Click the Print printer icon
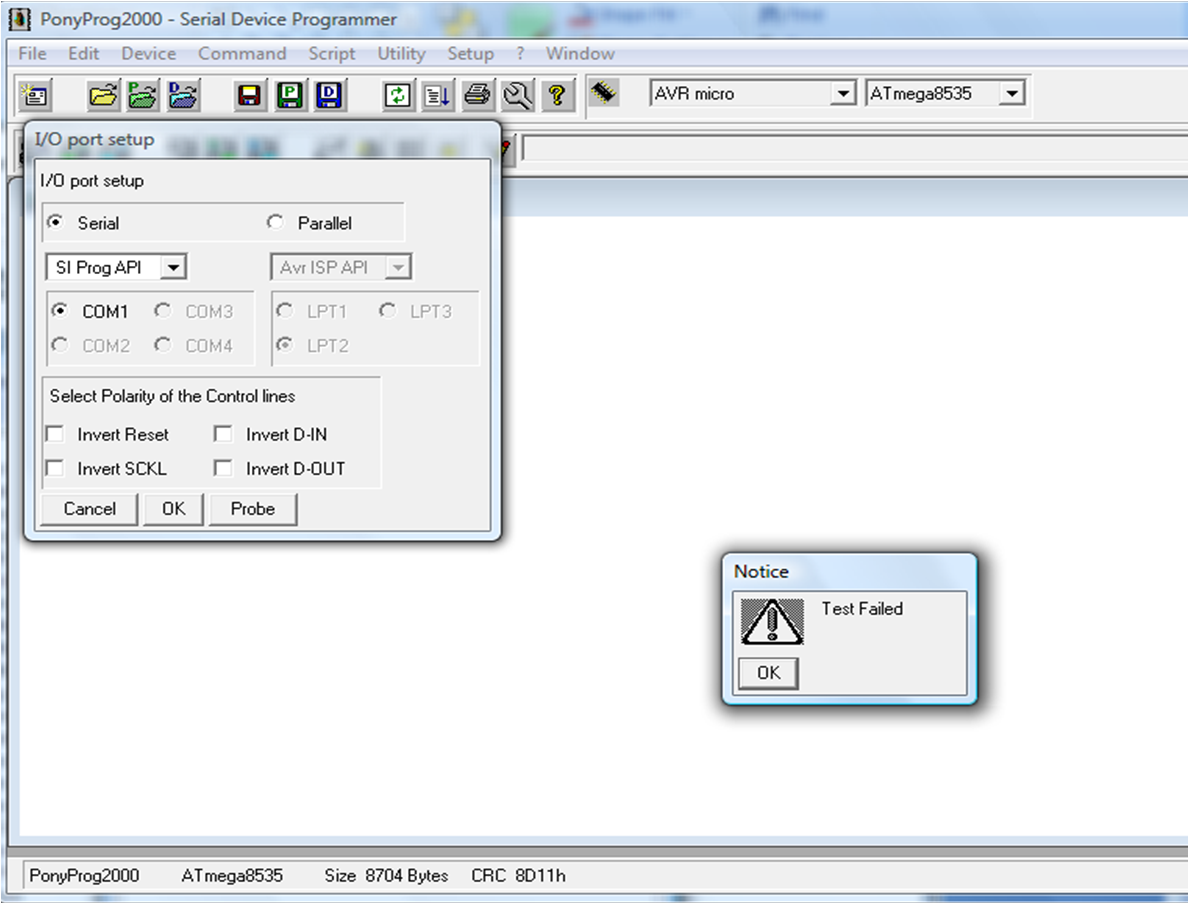The width and height of the screenshot is (1189, 904). 478,95
